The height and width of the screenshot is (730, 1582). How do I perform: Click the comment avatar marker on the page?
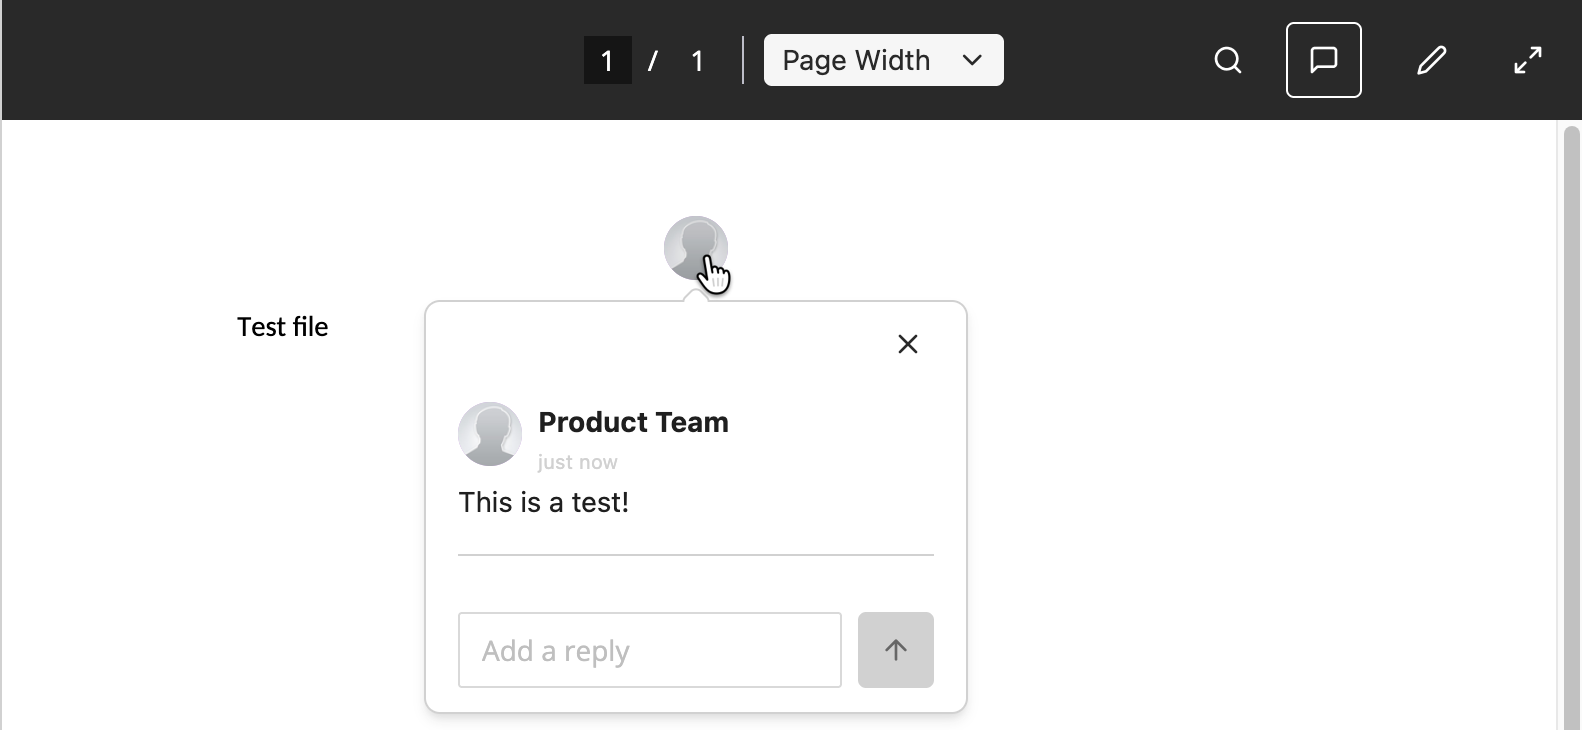tap(696, 248)
